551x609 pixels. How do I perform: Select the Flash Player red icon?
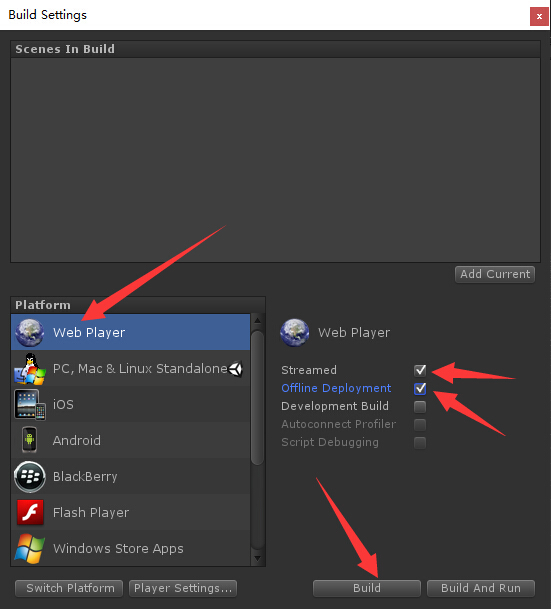[x=30, y=512]
